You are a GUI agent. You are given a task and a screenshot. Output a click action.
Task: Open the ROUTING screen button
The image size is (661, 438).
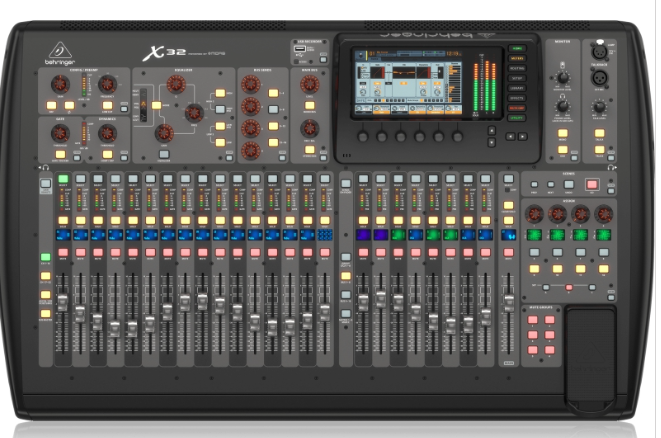click(x=516, y=68)
